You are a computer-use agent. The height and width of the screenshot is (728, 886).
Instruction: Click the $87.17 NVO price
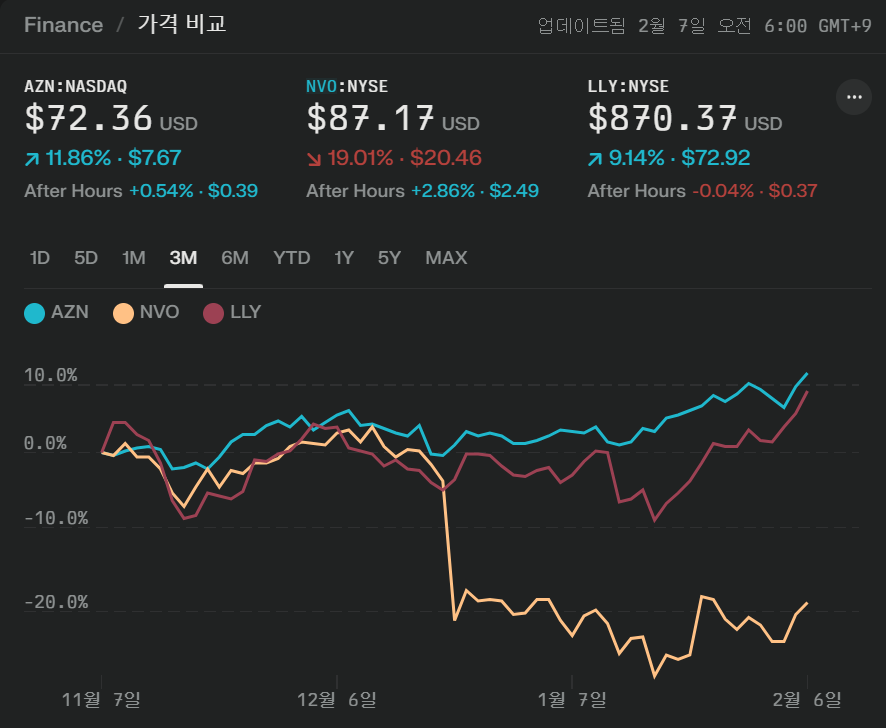(371, 119)
